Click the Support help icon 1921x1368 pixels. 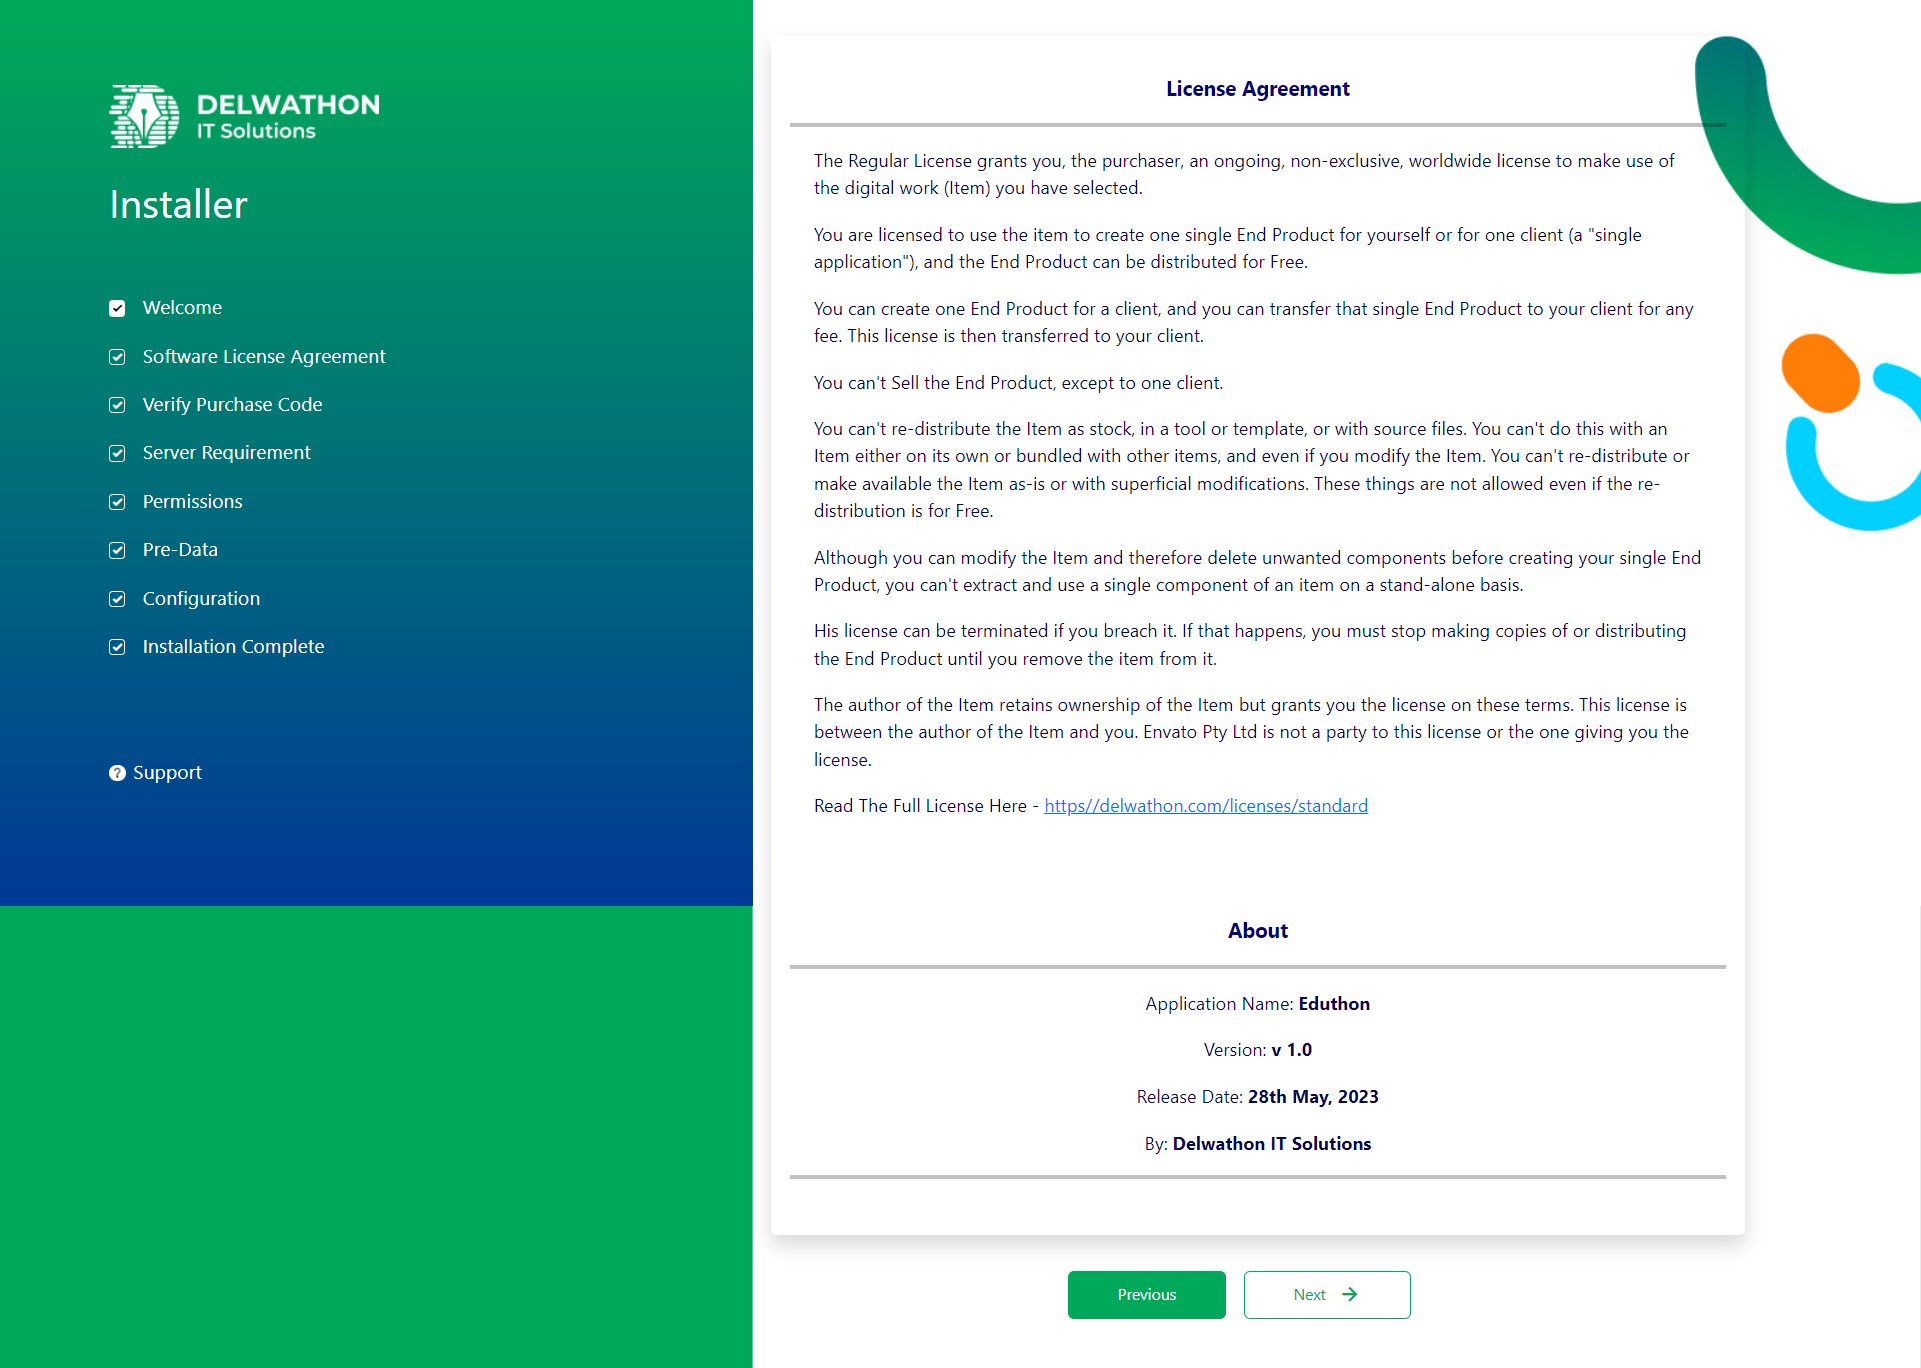pos(117,773)
